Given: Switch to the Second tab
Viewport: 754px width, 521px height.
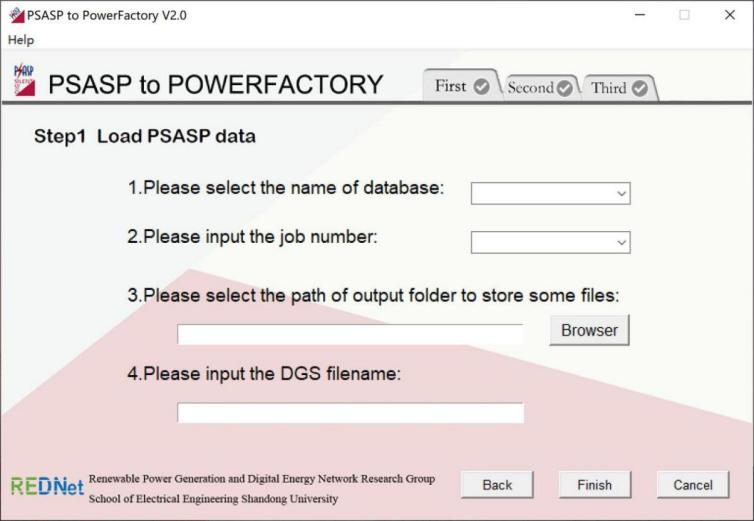Looking at the screenshot, I should (x=540, y=88).
